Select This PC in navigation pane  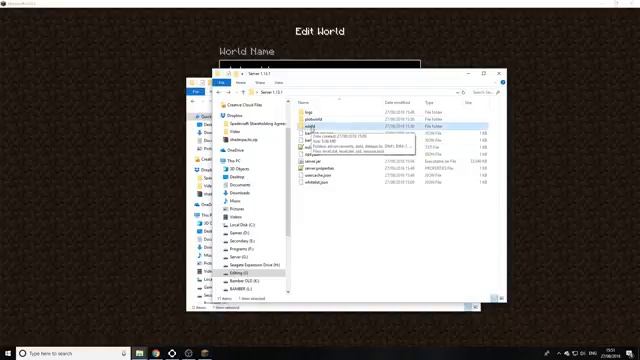tap(233, 161)
